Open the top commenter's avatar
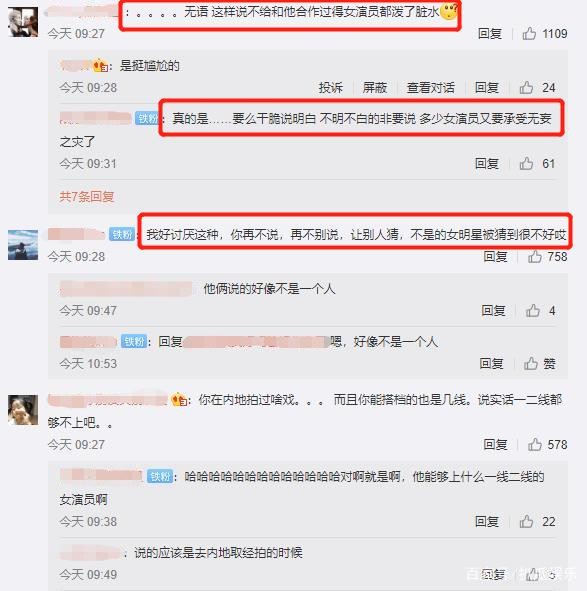The image size is (587, 591). pyautogui.click(x=23, y=22)
